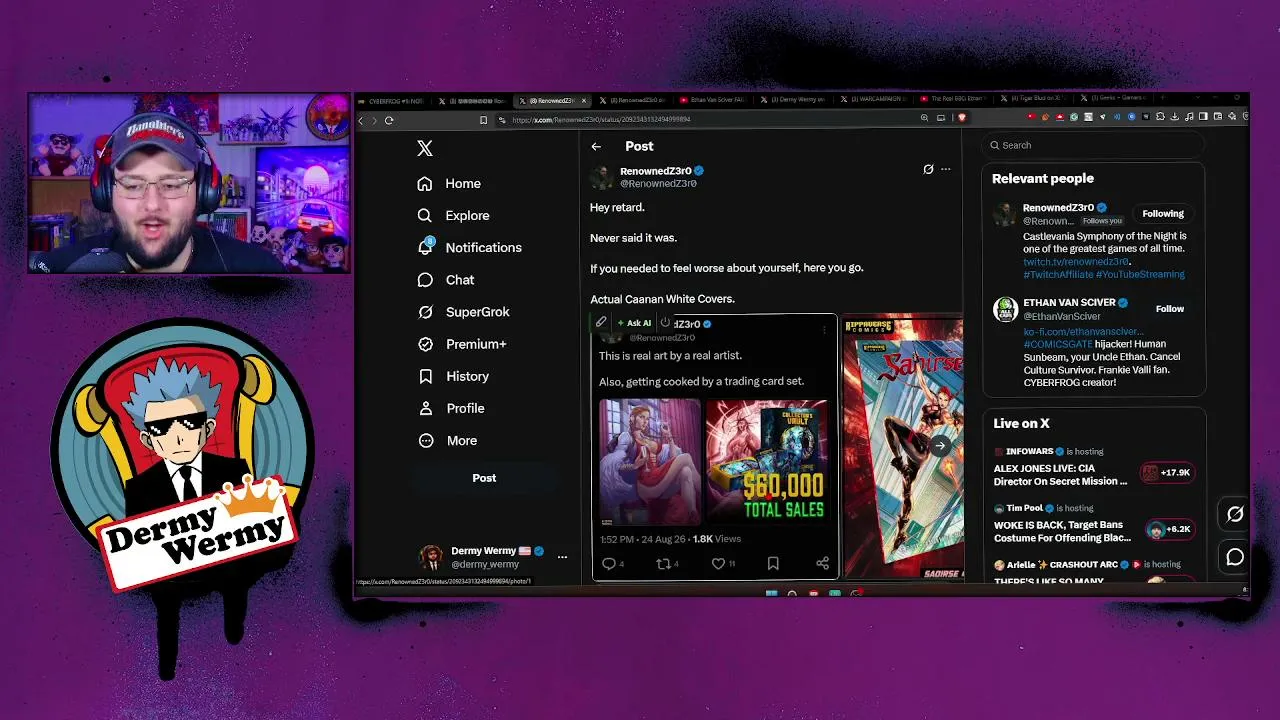The width and height of the screenshot is (1280, 720).
Task: Open the $60,000 Total Sales image
Action: pos(767,462)
